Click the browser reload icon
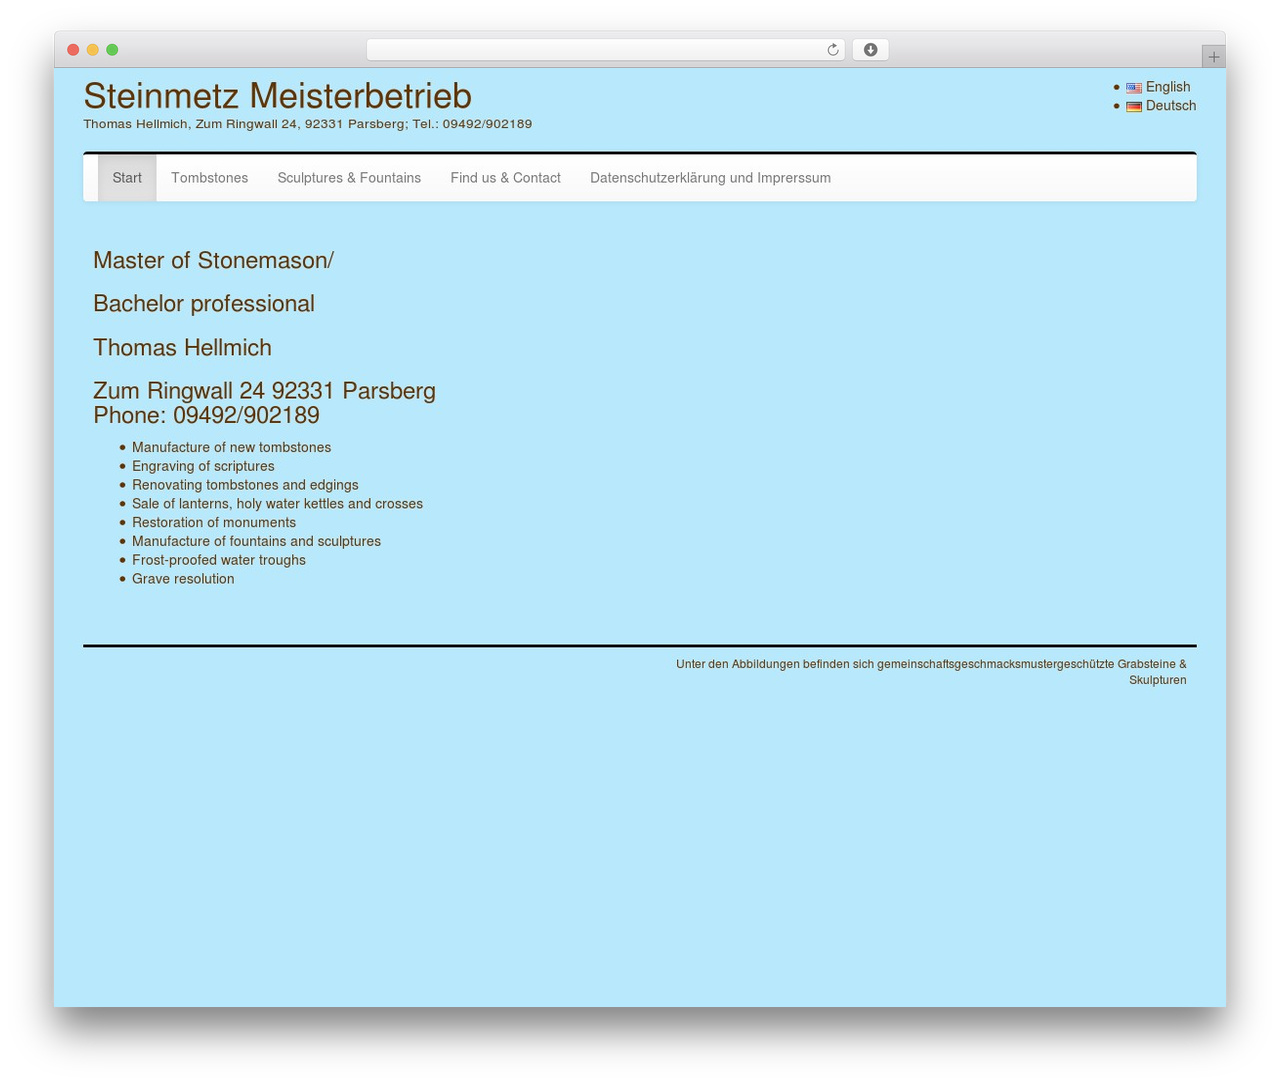The height and width of the screenshot is (1084, 1280). click(832, 50)
